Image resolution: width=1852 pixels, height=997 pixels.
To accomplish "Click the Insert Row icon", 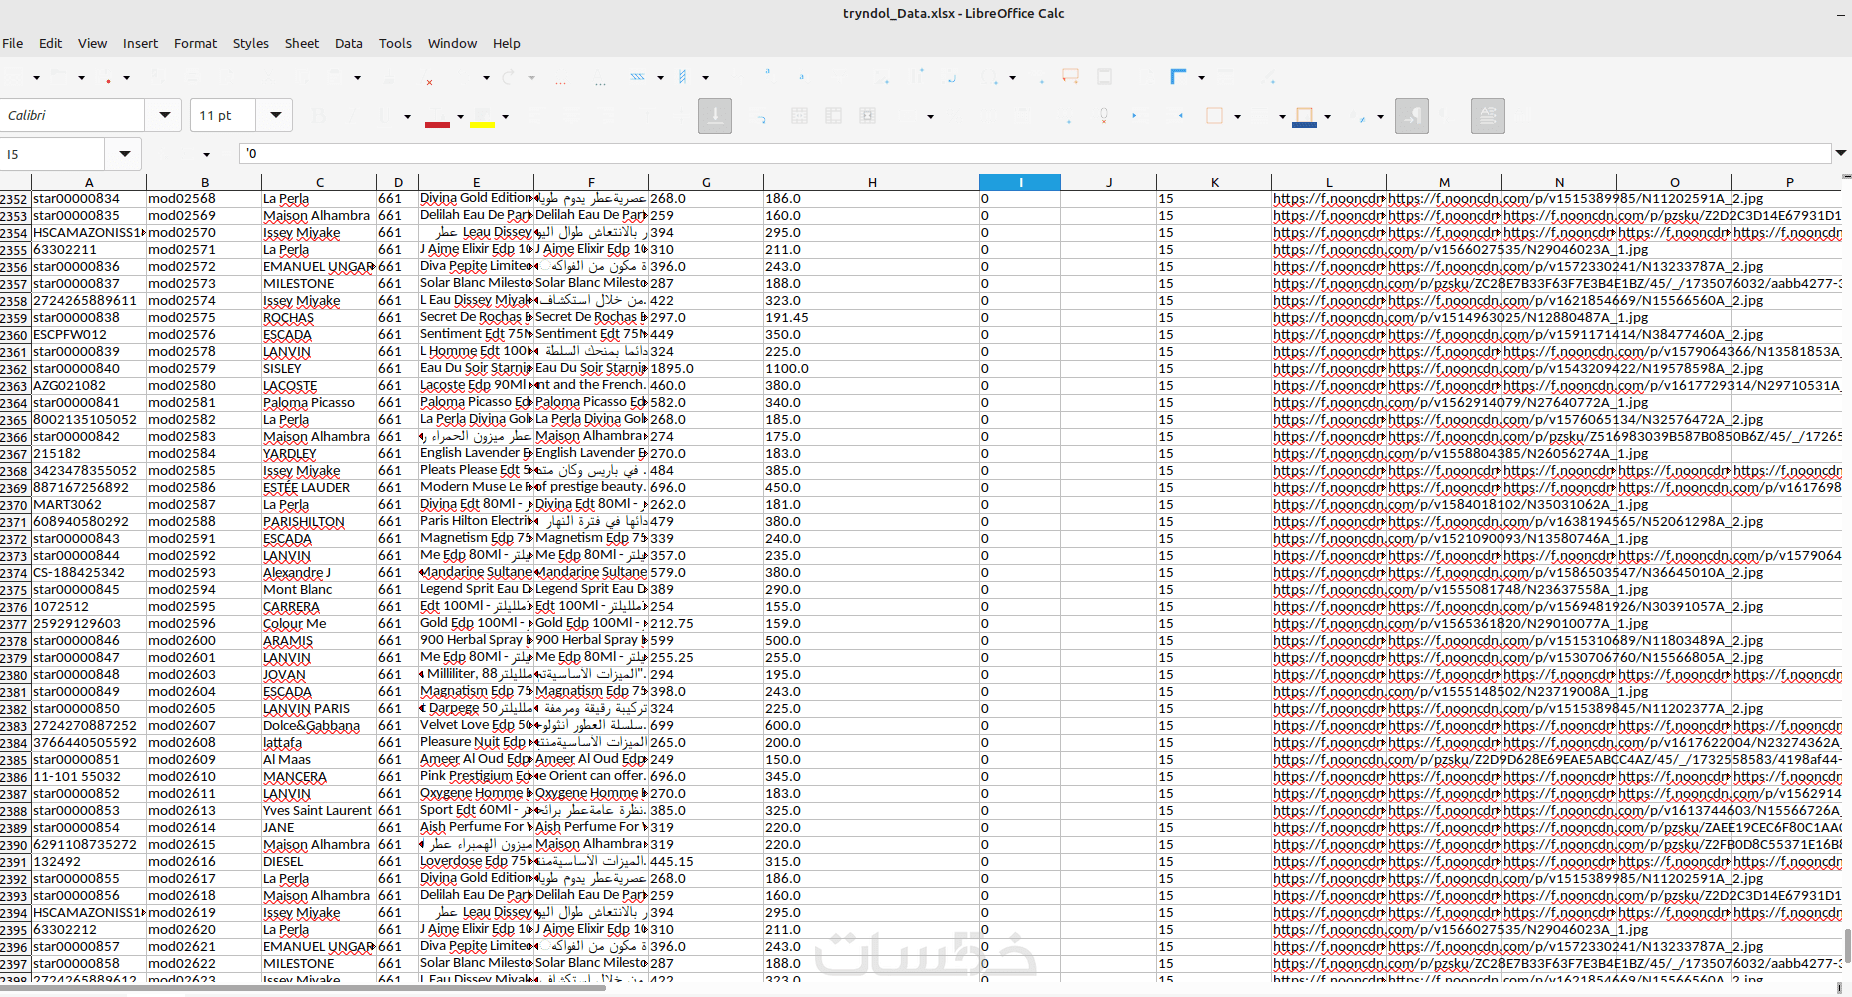I will (637, 77).
